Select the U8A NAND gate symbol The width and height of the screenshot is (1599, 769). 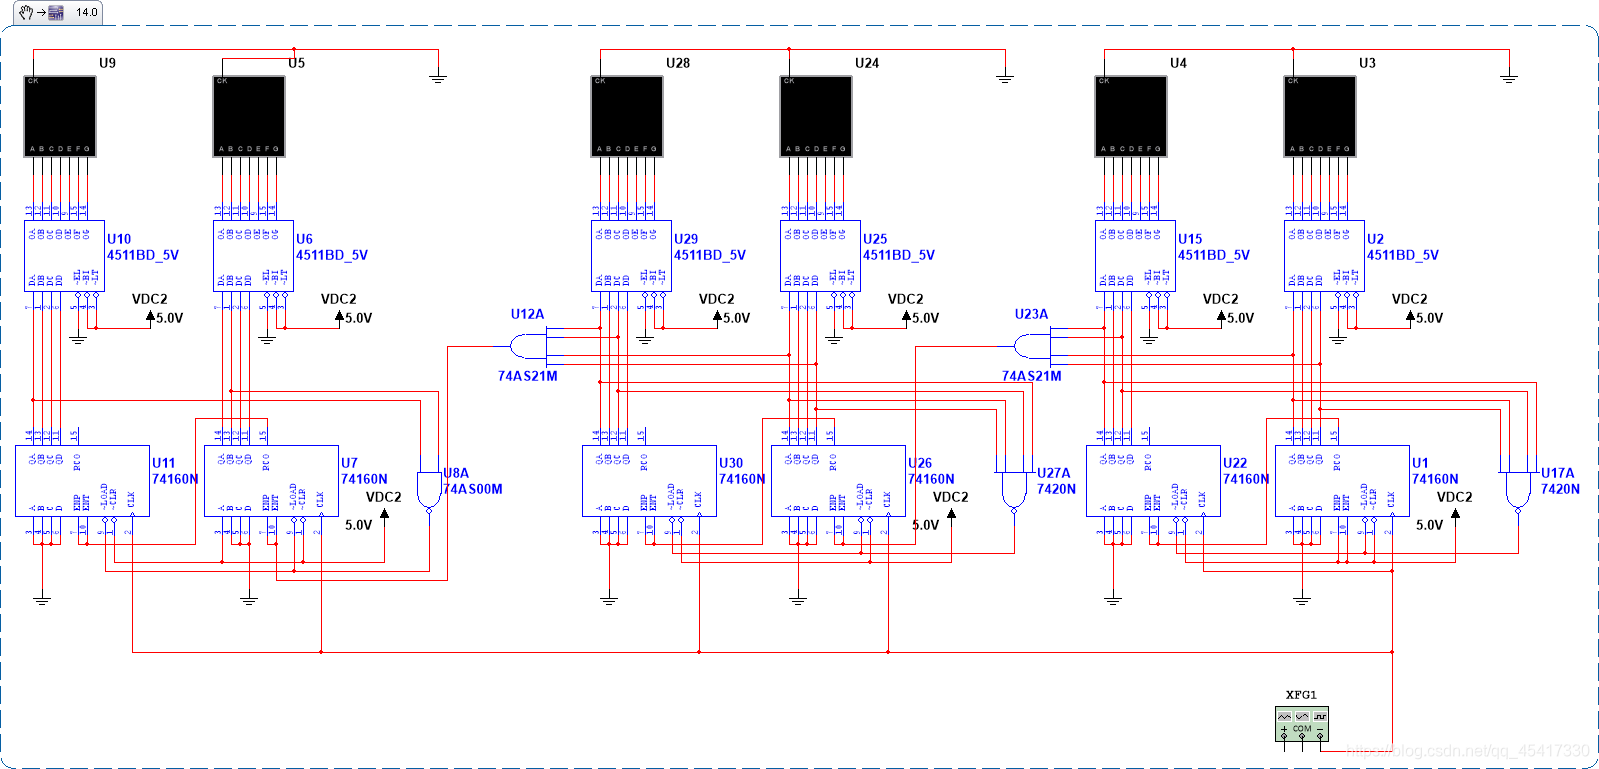429,490
